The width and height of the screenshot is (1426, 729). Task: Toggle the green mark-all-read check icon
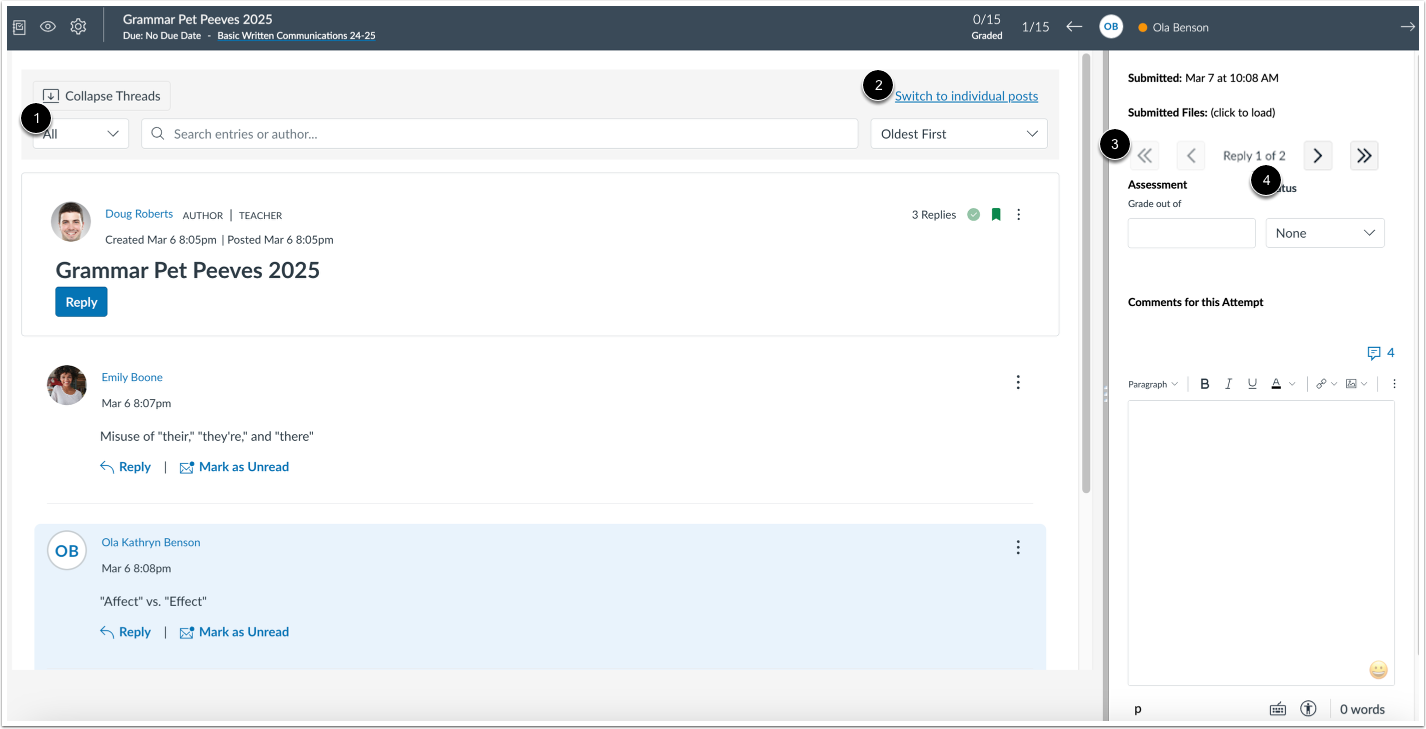[x=974, y=214]
